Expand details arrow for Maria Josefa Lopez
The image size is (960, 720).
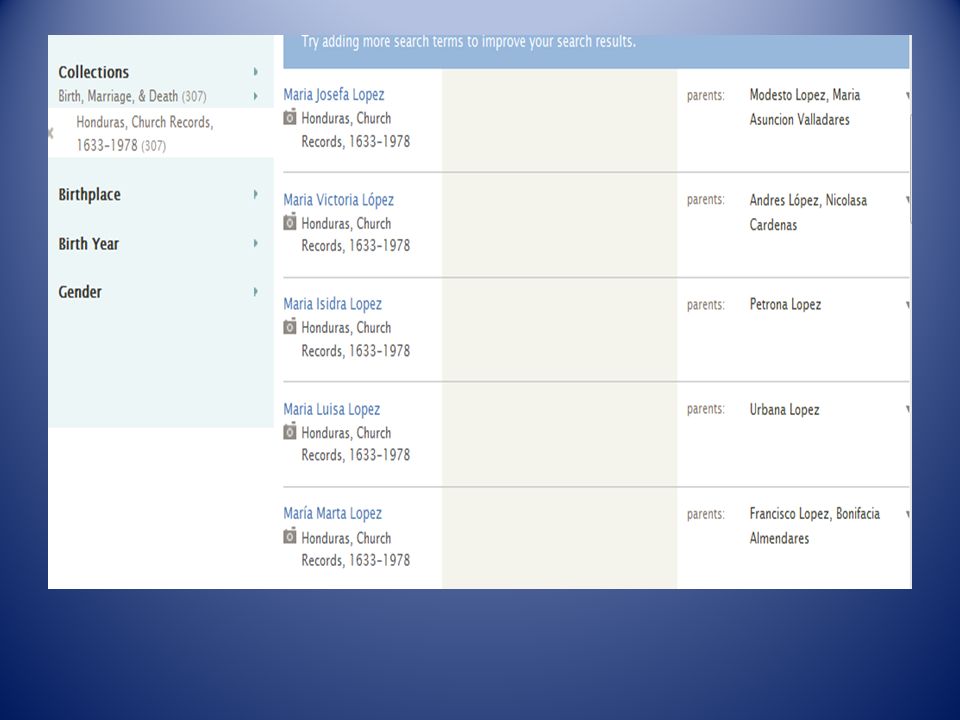coord(907,96)
